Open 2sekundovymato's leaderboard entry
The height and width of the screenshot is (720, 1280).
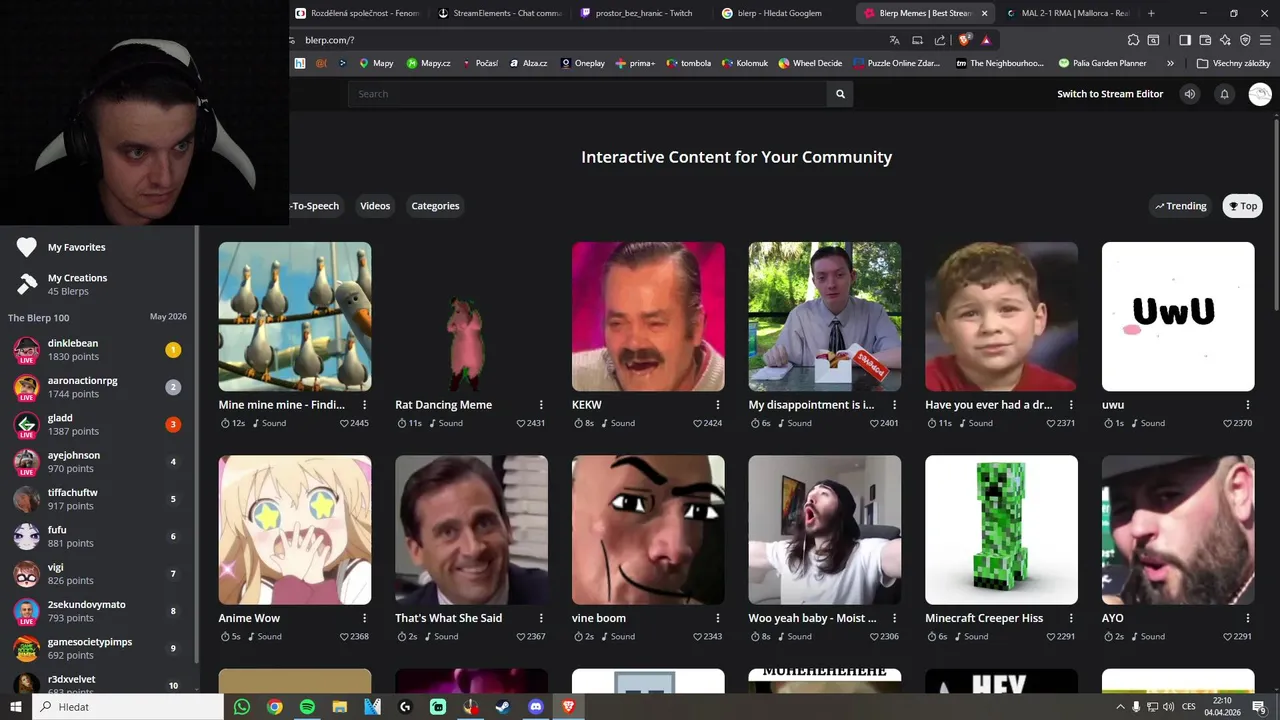click(x=97, y=611)
